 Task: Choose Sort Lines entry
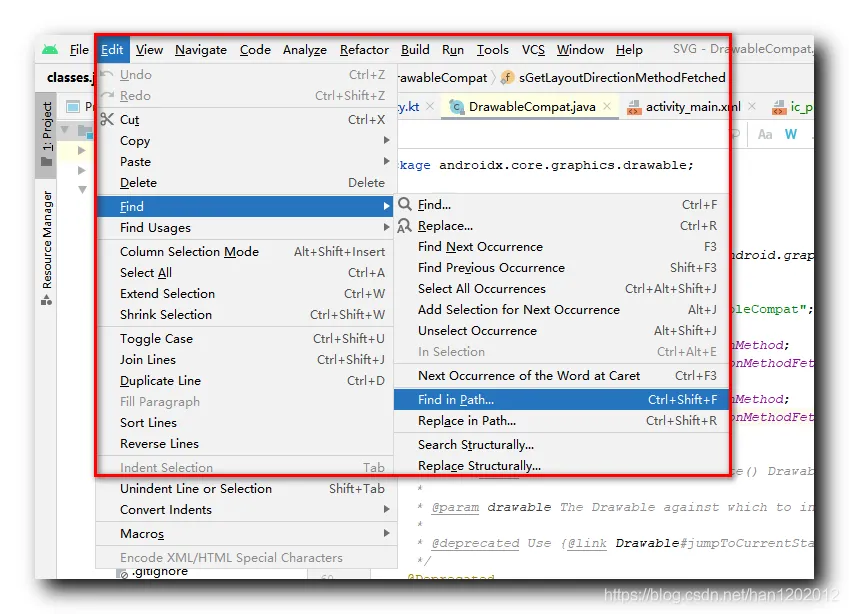point(245,423)
